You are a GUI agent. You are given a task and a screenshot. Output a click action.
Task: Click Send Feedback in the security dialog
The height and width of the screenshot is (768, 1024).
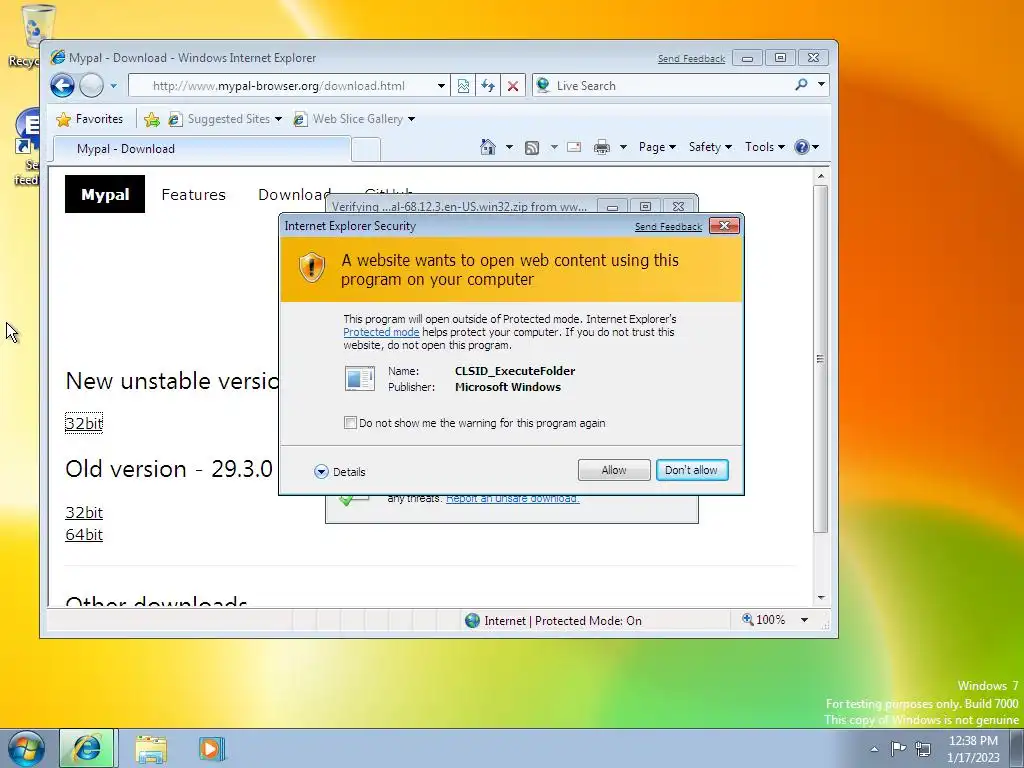pyautogui.click(x=668, y=227)
